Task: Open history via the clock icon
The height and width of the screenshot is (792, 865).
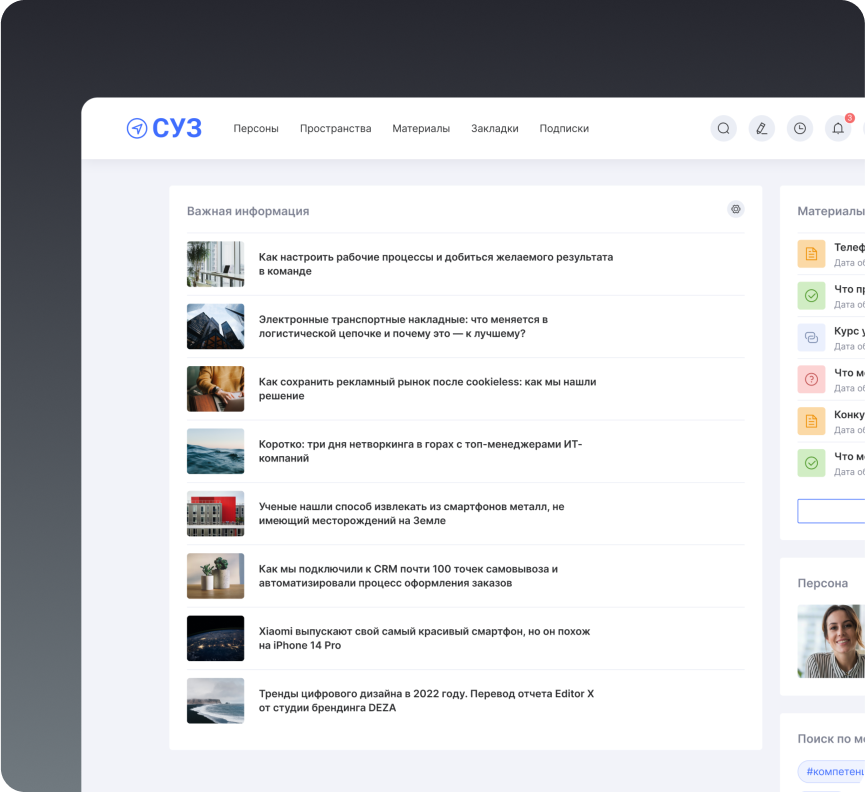Action: tap(799, 128)
